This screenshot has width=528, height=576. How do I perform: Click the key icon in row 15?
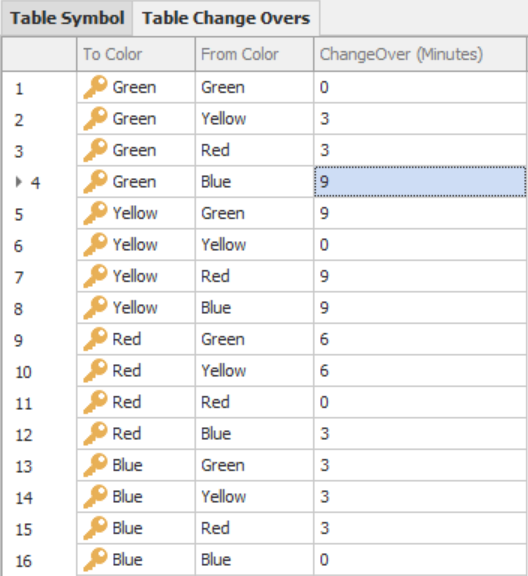click(95, 528)
